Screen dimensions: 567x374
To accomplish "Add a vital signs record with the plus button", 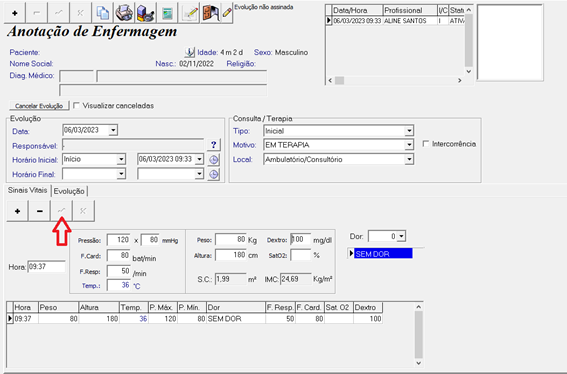I will click(x=17, y=211).
